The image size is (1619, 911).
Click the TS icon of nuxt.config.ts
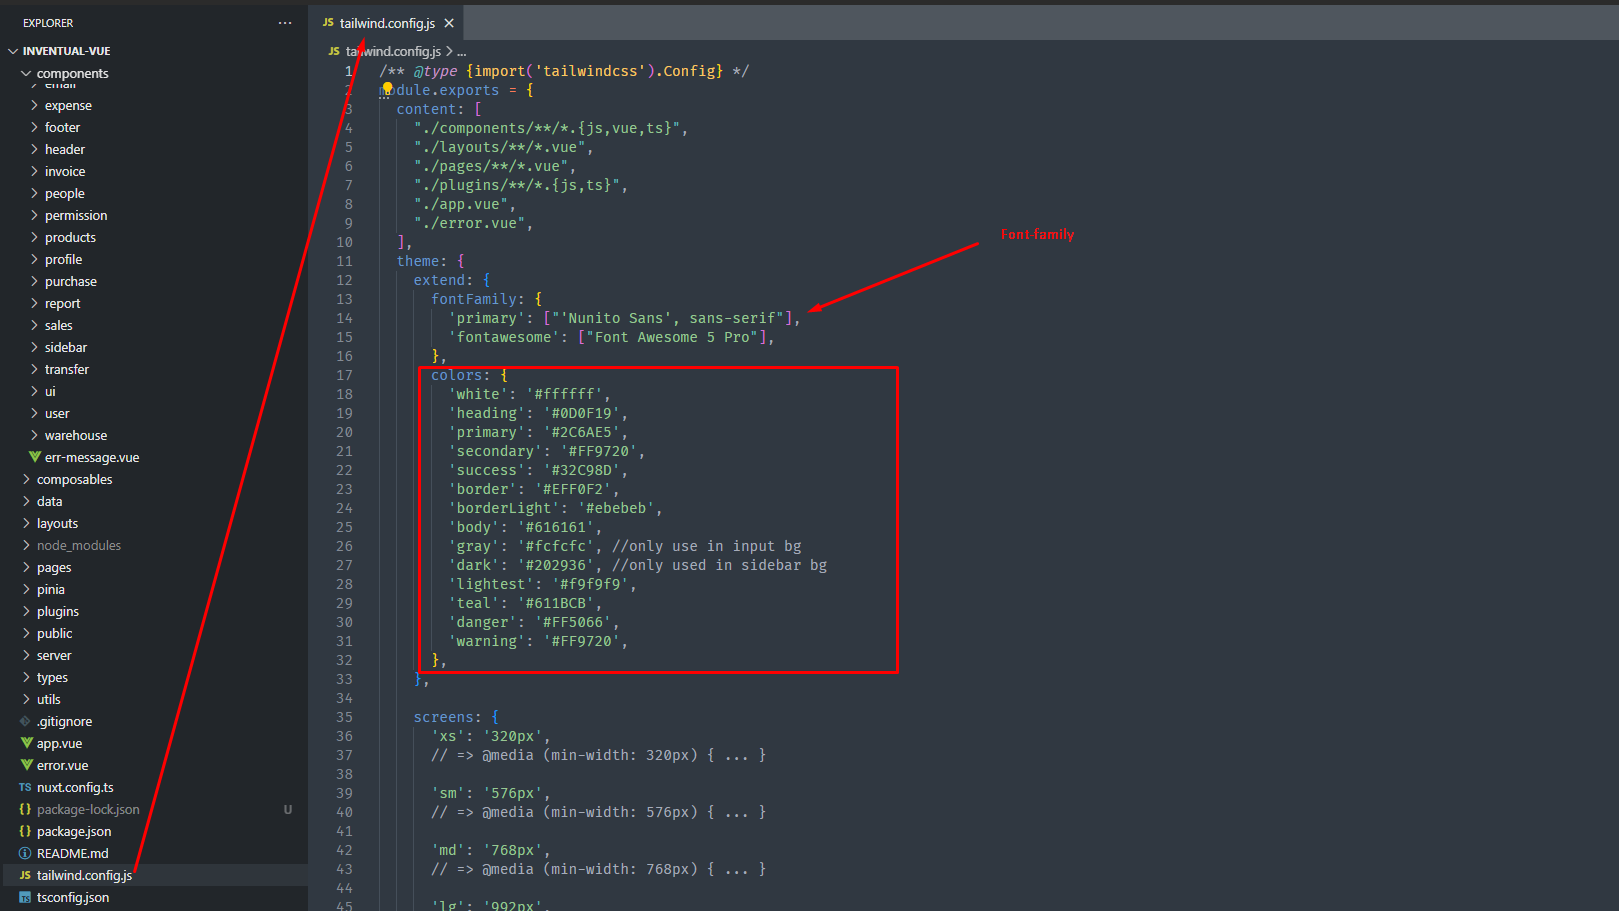[x=25, y=787]
